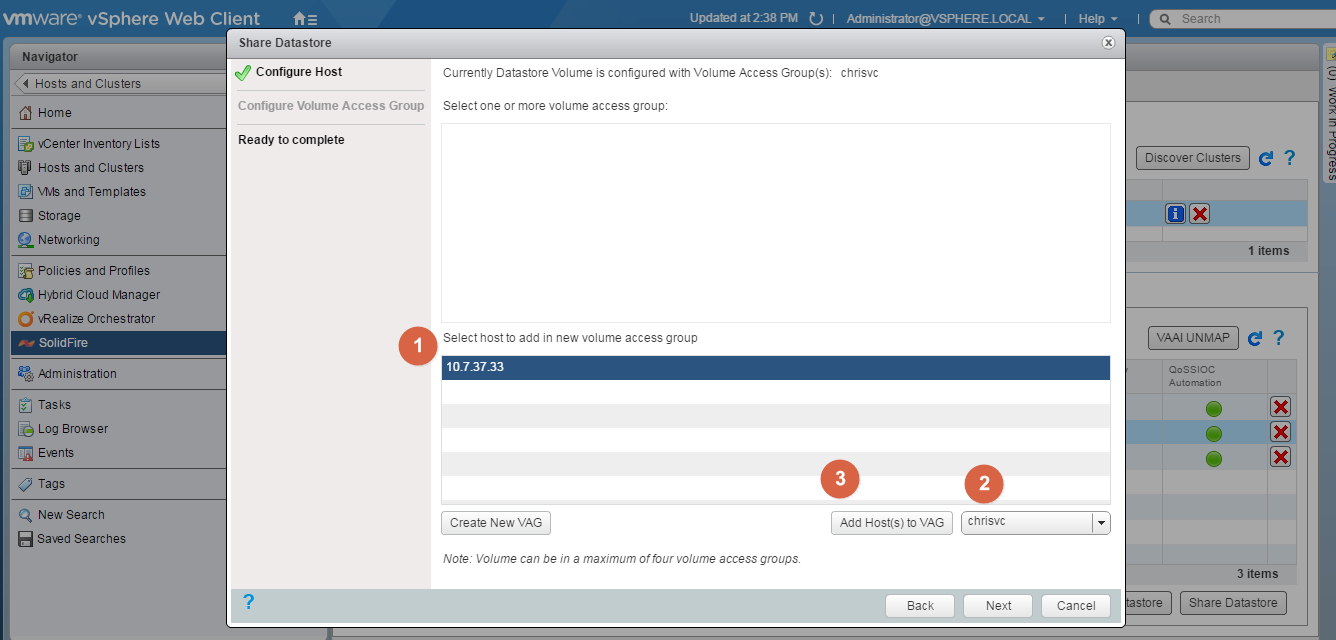Delete third datastore row with red X
Viewport: 1336px width, 640px height.
pos(1280,457)
